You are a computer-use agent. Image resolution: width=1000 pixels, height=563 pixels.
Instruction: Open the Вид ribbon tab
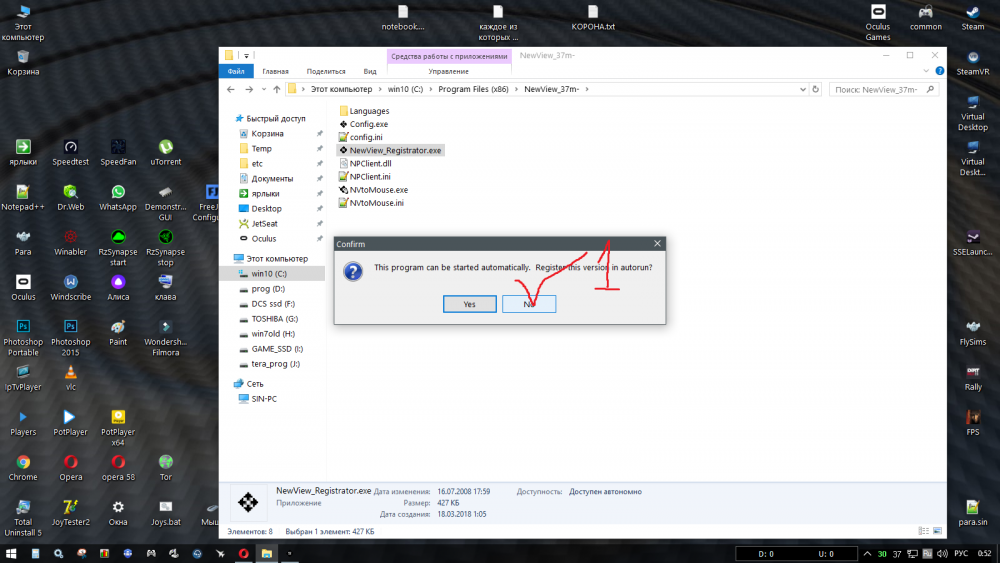(370, 71)
